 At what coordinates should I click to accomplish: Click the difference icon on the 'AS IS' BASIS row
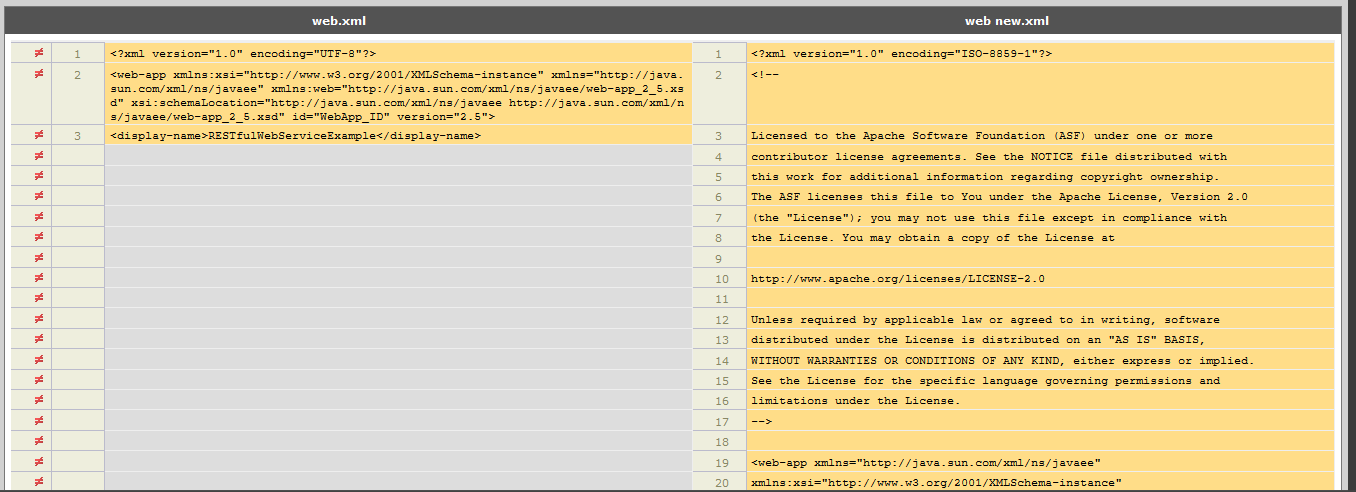click(x=39, y=339)
